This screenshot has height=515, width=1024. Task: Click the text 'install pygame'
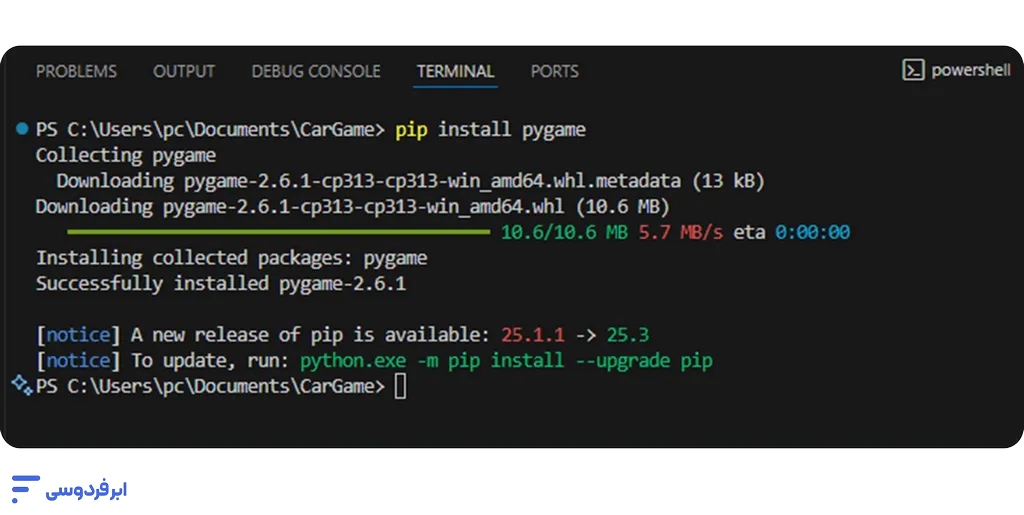tap(512, 130)
